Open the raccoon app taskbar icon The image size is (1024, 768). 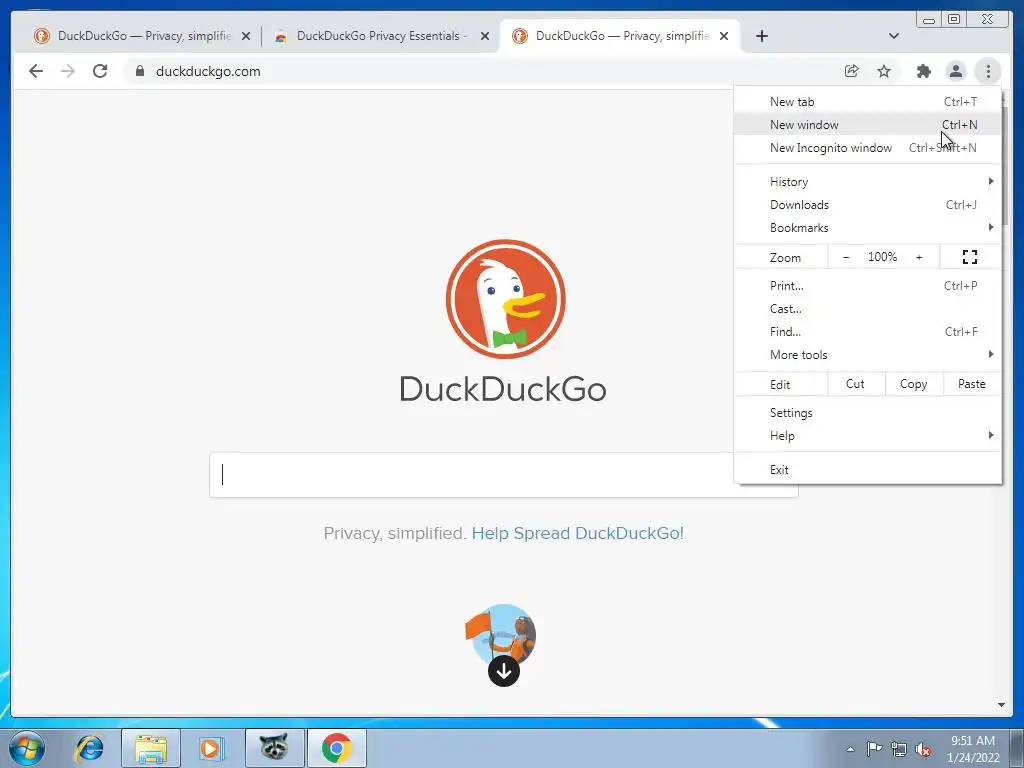tap(274, 748)
